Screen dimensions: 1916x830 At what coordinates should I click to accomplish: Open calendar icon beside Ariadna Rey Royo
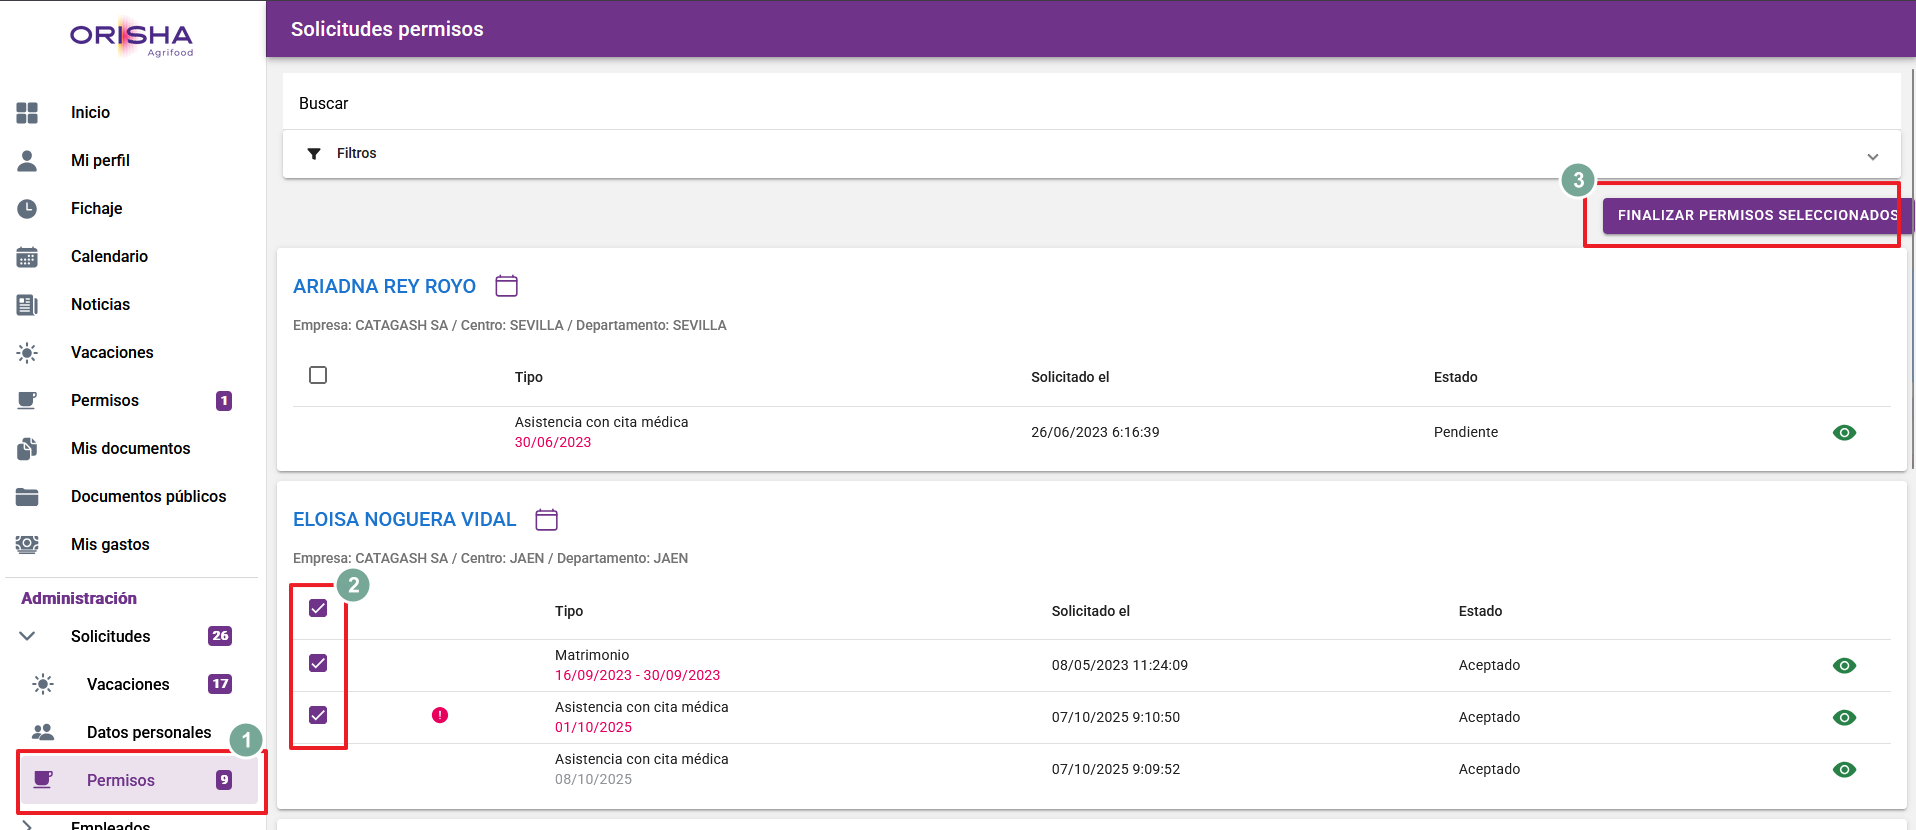(506, 286)
